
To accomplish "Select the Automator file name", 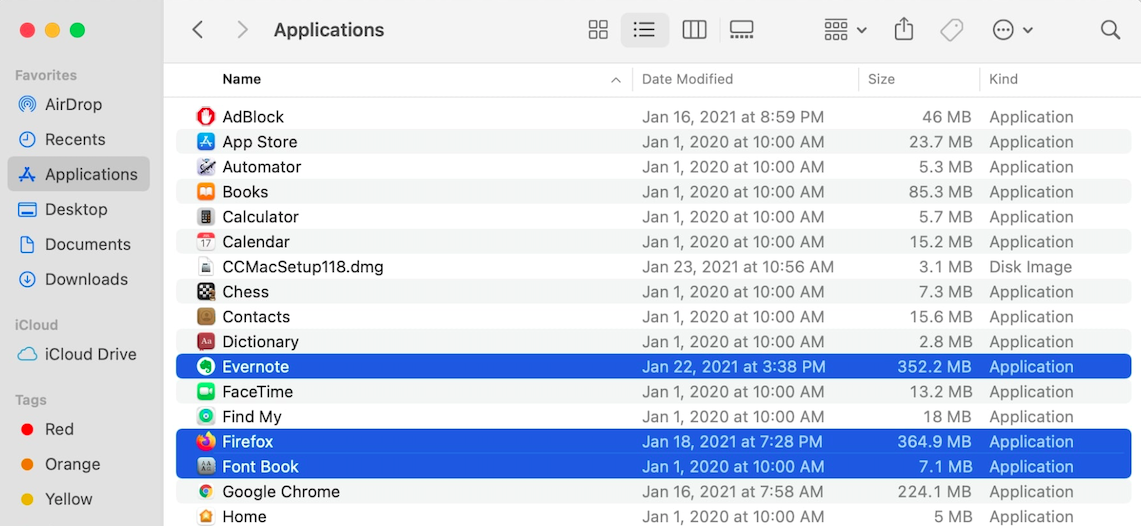I will tap(261, 167).
